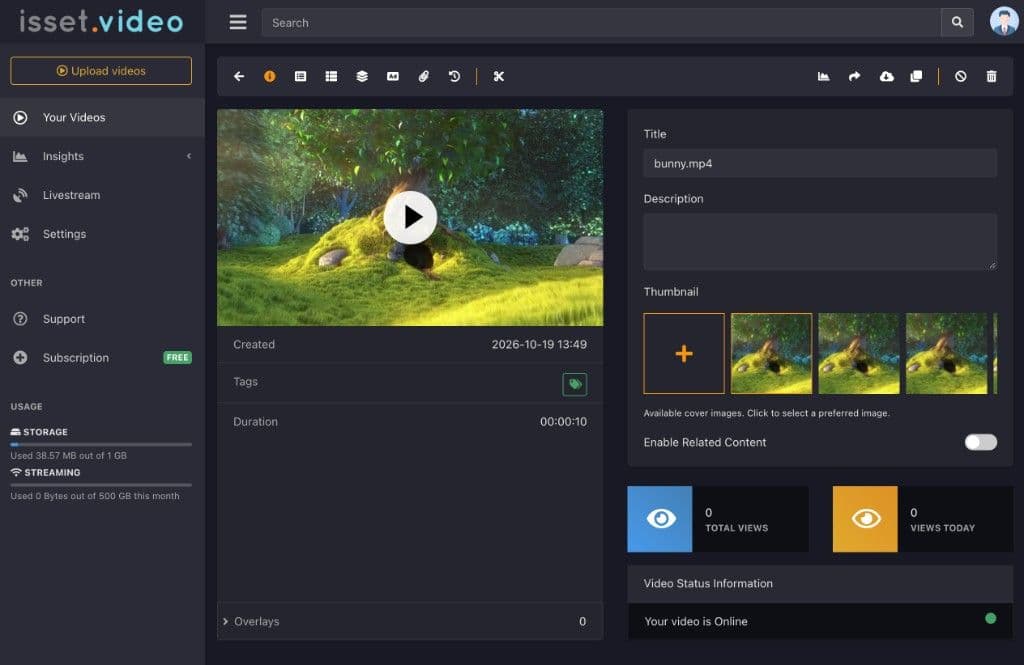Open the history clock icon
Viewport: 1024px width, 665px height.
click(455, 76)
